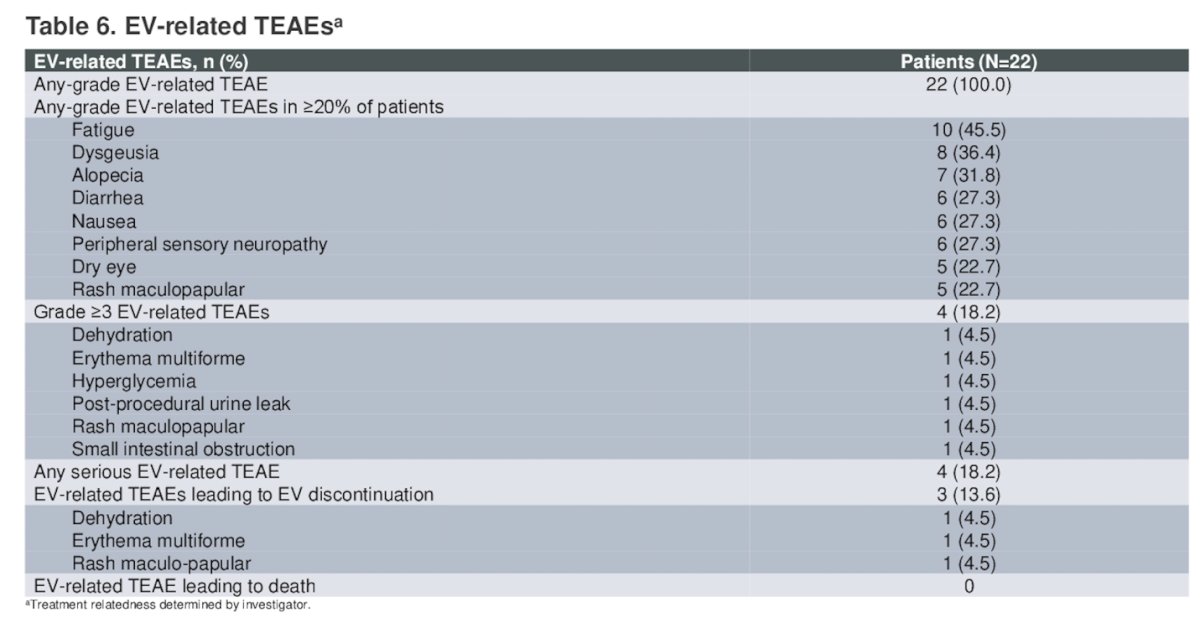Viewport: 1200px width, 623px height.
Task: Select the Patients (N=22) column header
Action: (968, 62)
